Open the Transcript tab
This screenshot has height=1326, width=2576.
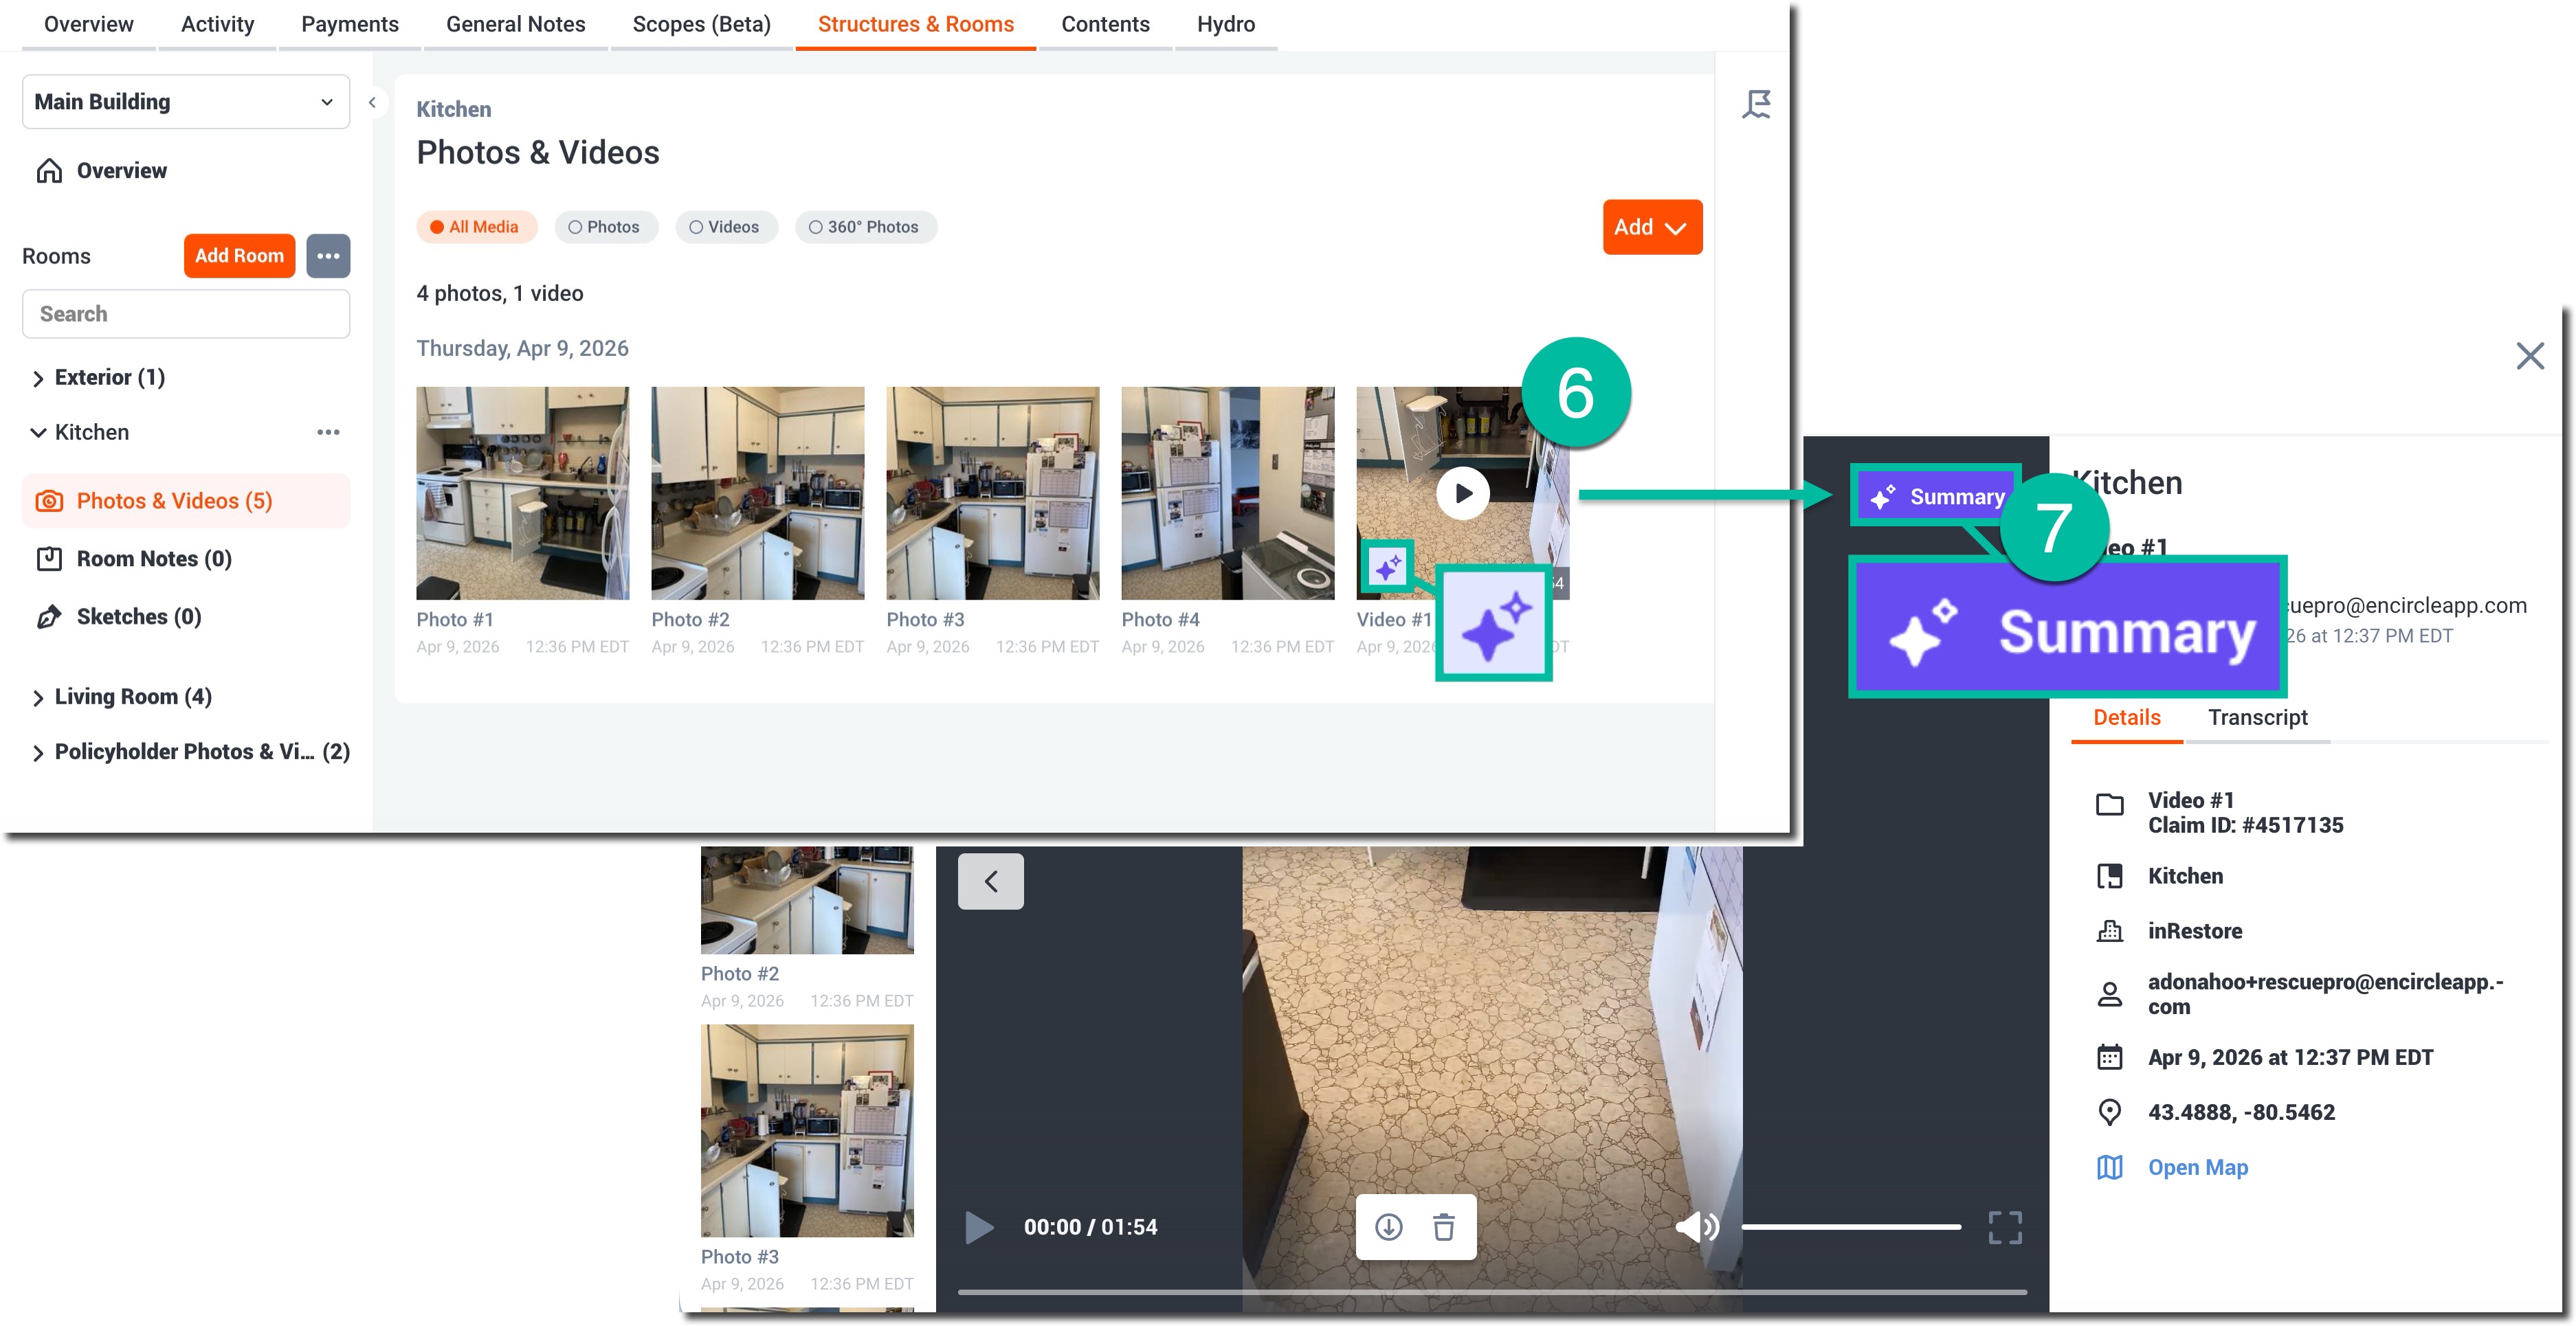[x=2257, y=717]
